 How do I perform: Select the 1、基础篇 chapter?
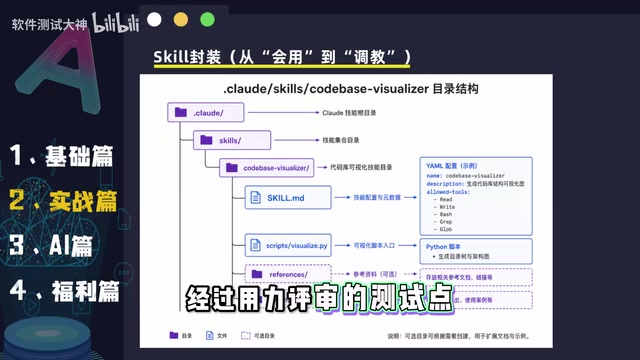(x=61, y=156)
